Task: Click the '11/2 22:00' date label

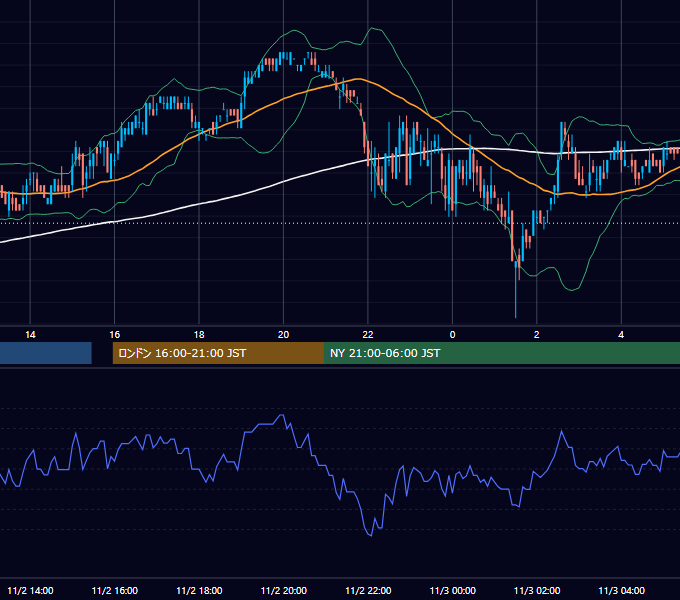Action: pos(368,590)
